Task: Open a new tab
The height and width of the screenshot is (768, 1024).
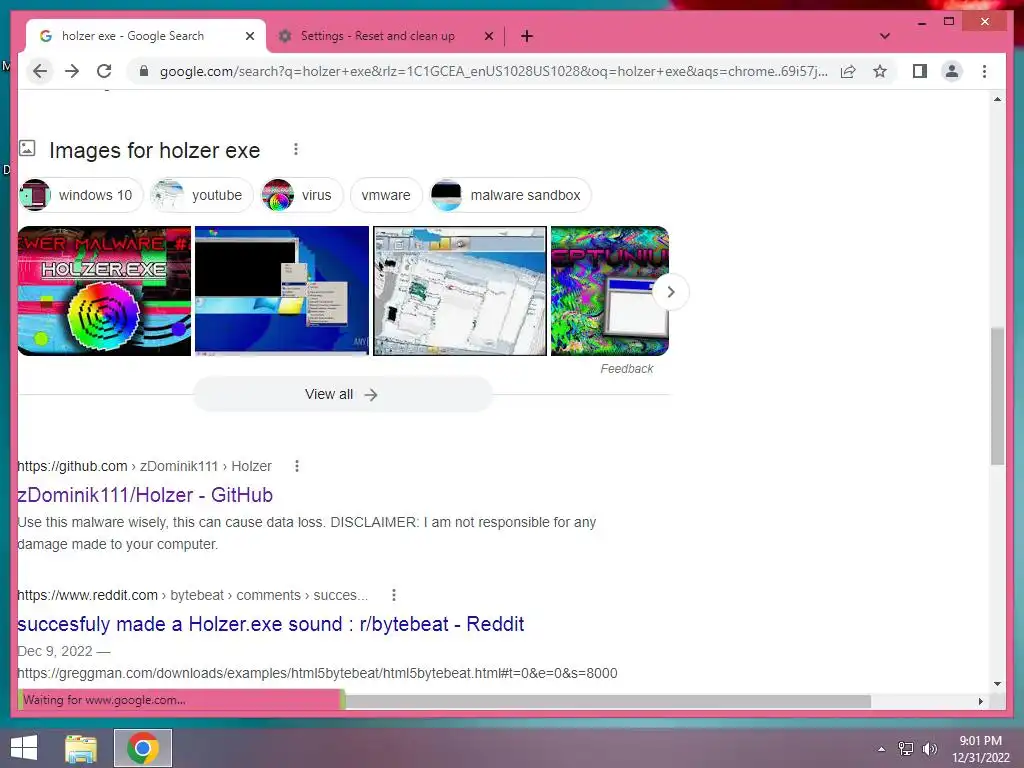Action: pyautogui.click(x=527, y=37)
